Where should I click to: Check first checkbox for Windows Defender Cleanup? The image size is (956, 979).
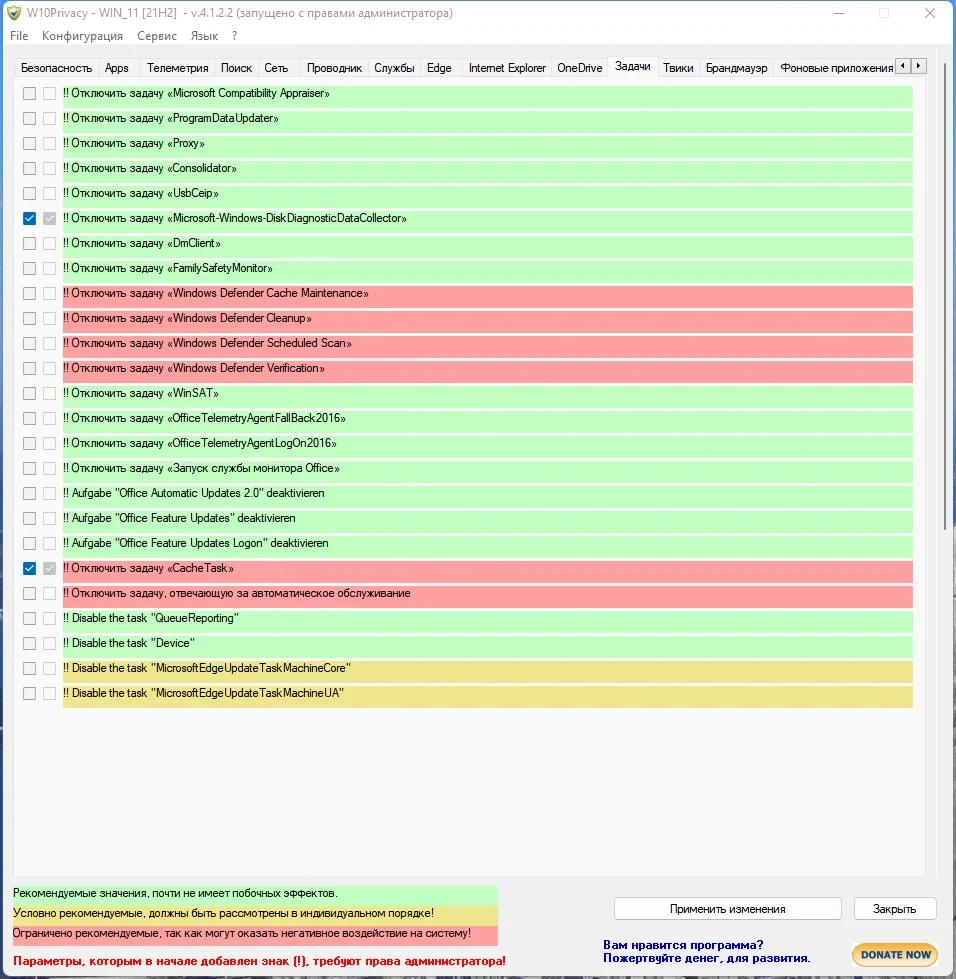pos(29,318)
